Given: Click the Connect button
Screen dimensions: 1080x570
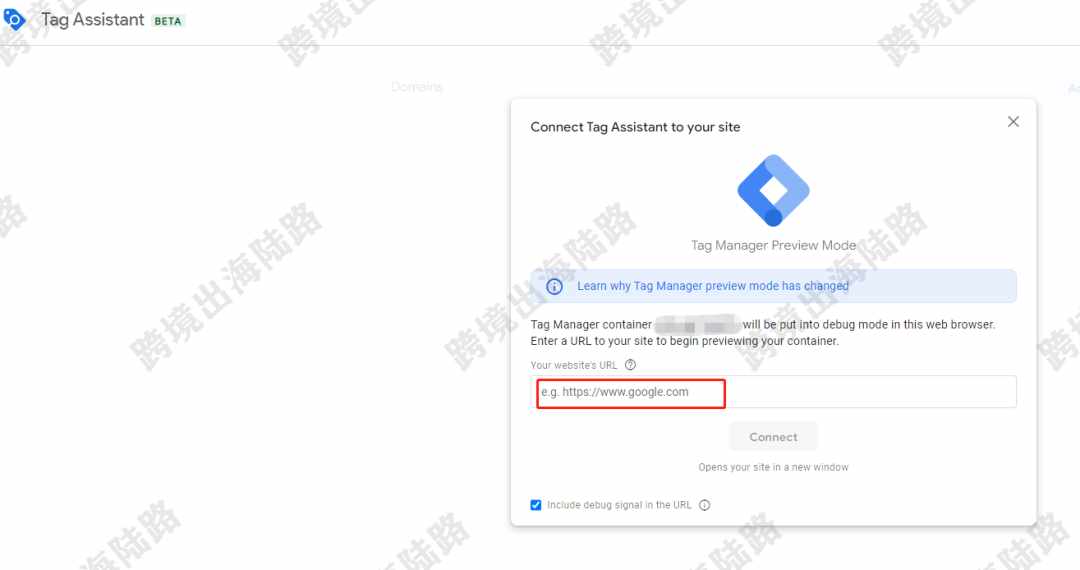Looking at the screenshot, I should pyautogui.click(x=773, y=437).
